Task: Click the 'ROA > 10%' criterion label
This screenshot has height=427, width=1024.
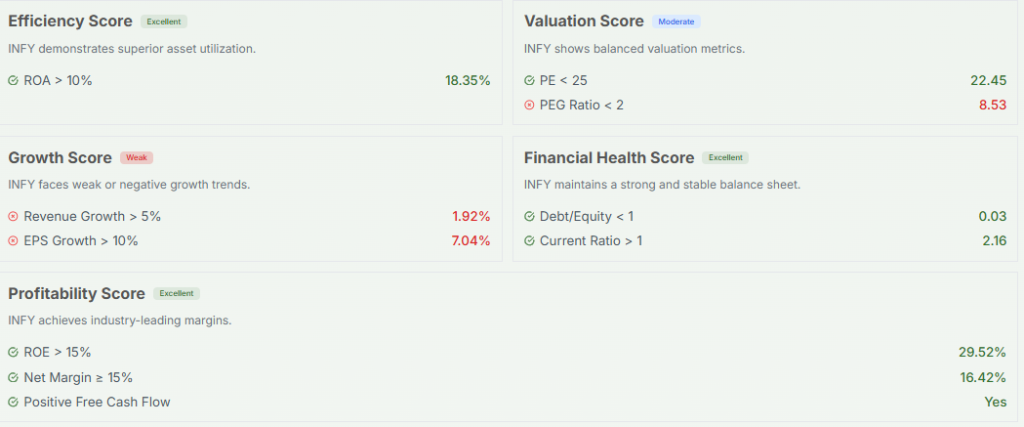Action: click(x=58, y=81)
